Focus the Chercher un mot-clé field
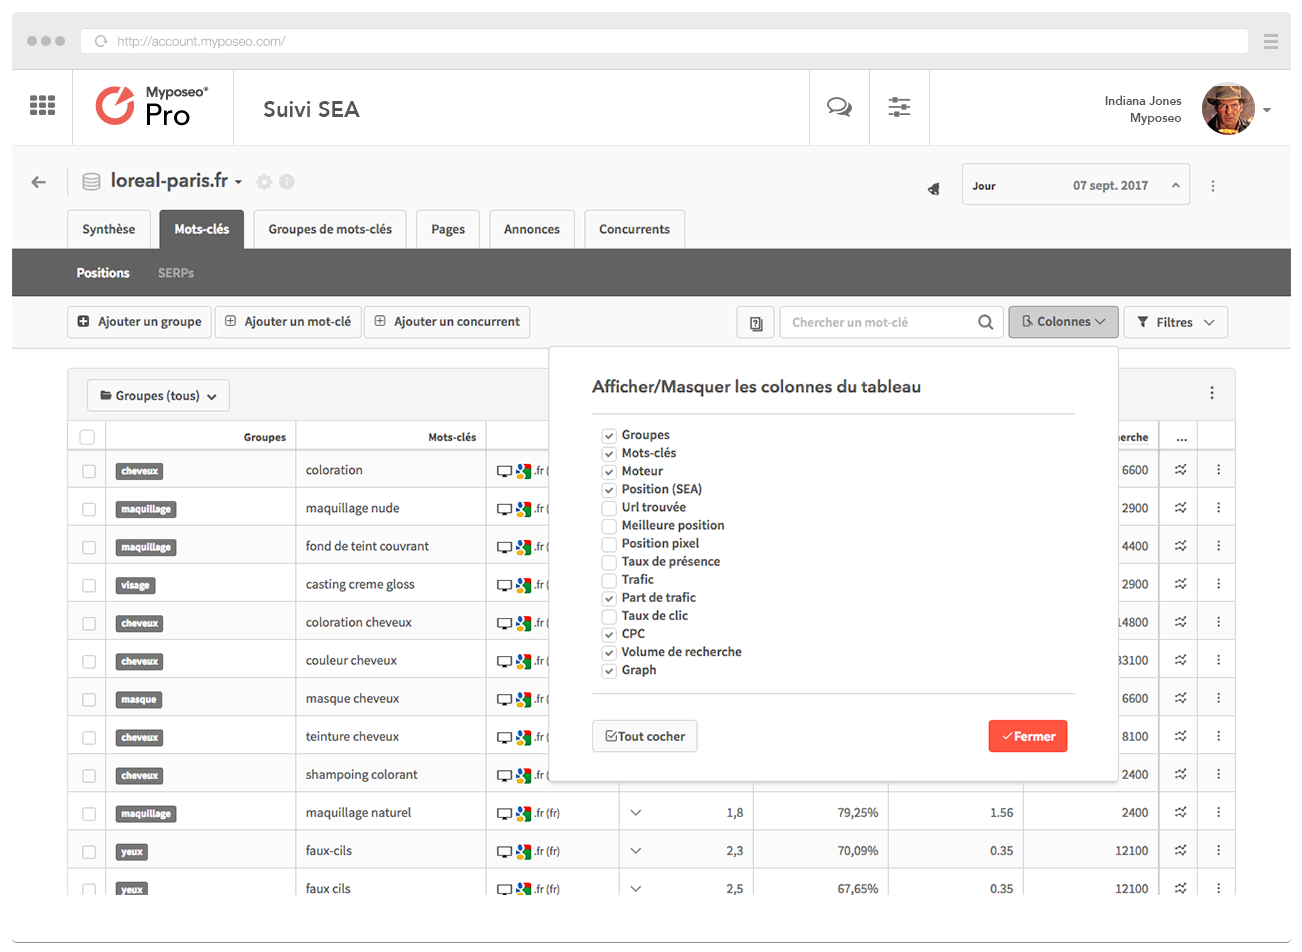Image resolution: width=1302 pixels, height=952 pixels. 880,322
